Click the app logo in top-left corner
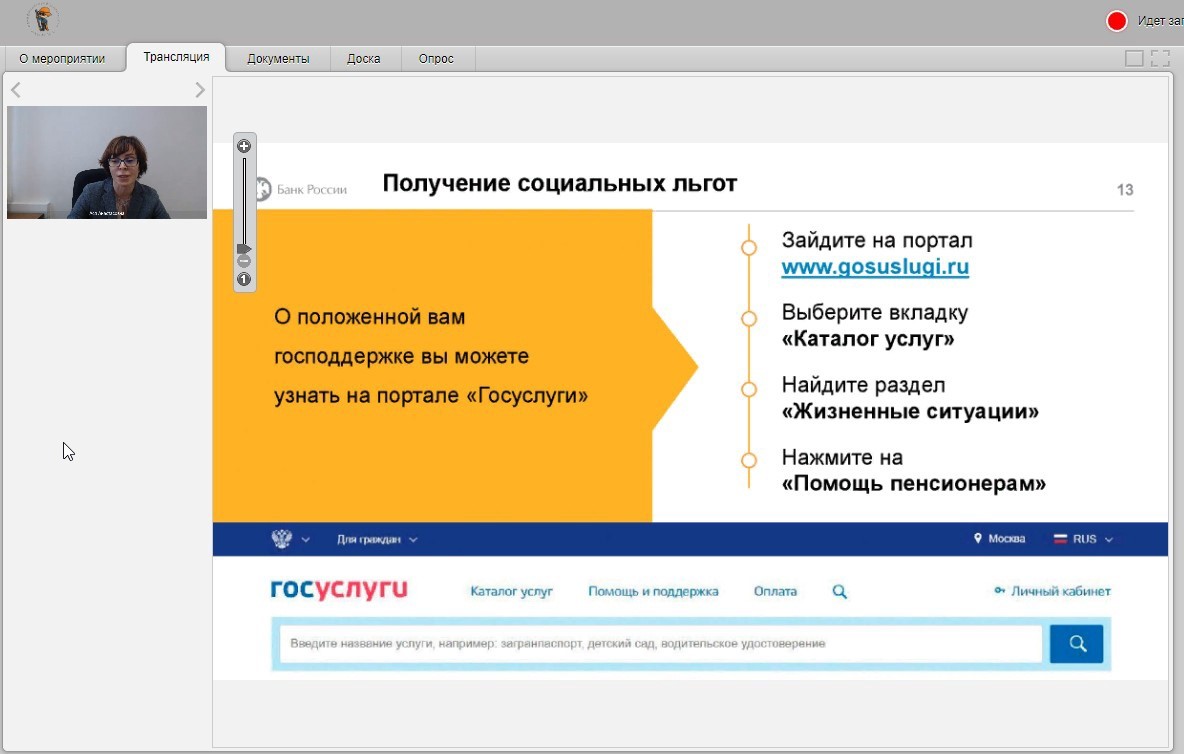This screenshot has height=754, width=1184. 43,20
